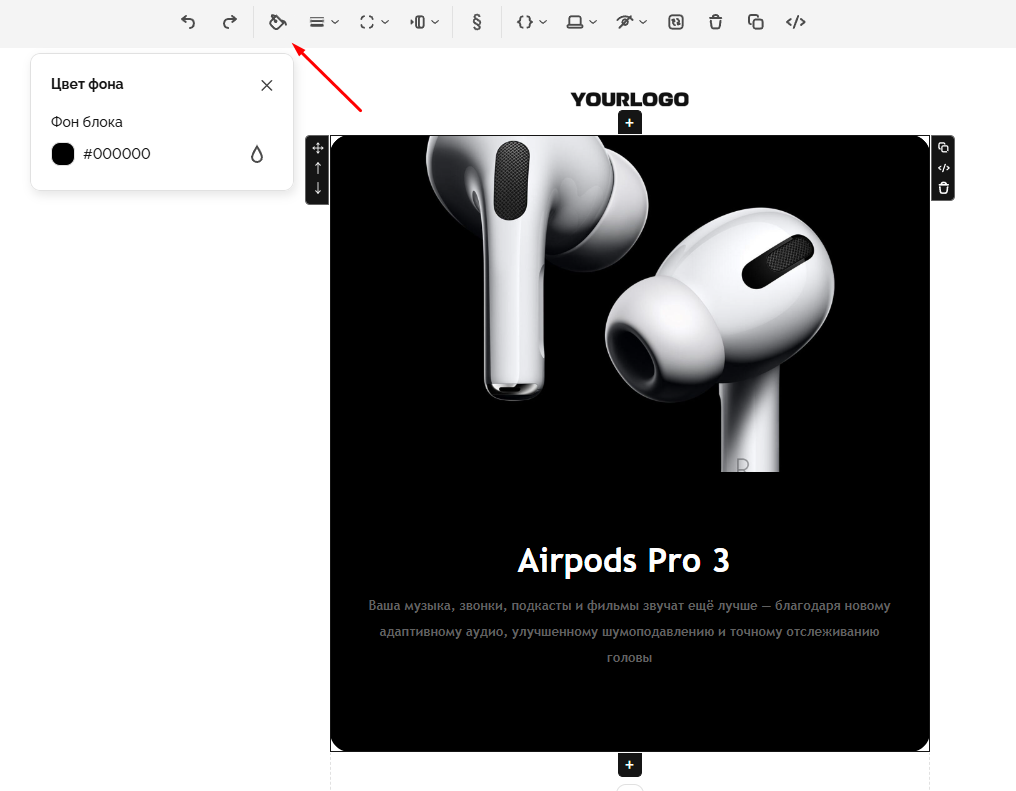This screenshot has height=791, width=1016.
Task: Click the undo arrow in the toolbar
Action: 188,22
